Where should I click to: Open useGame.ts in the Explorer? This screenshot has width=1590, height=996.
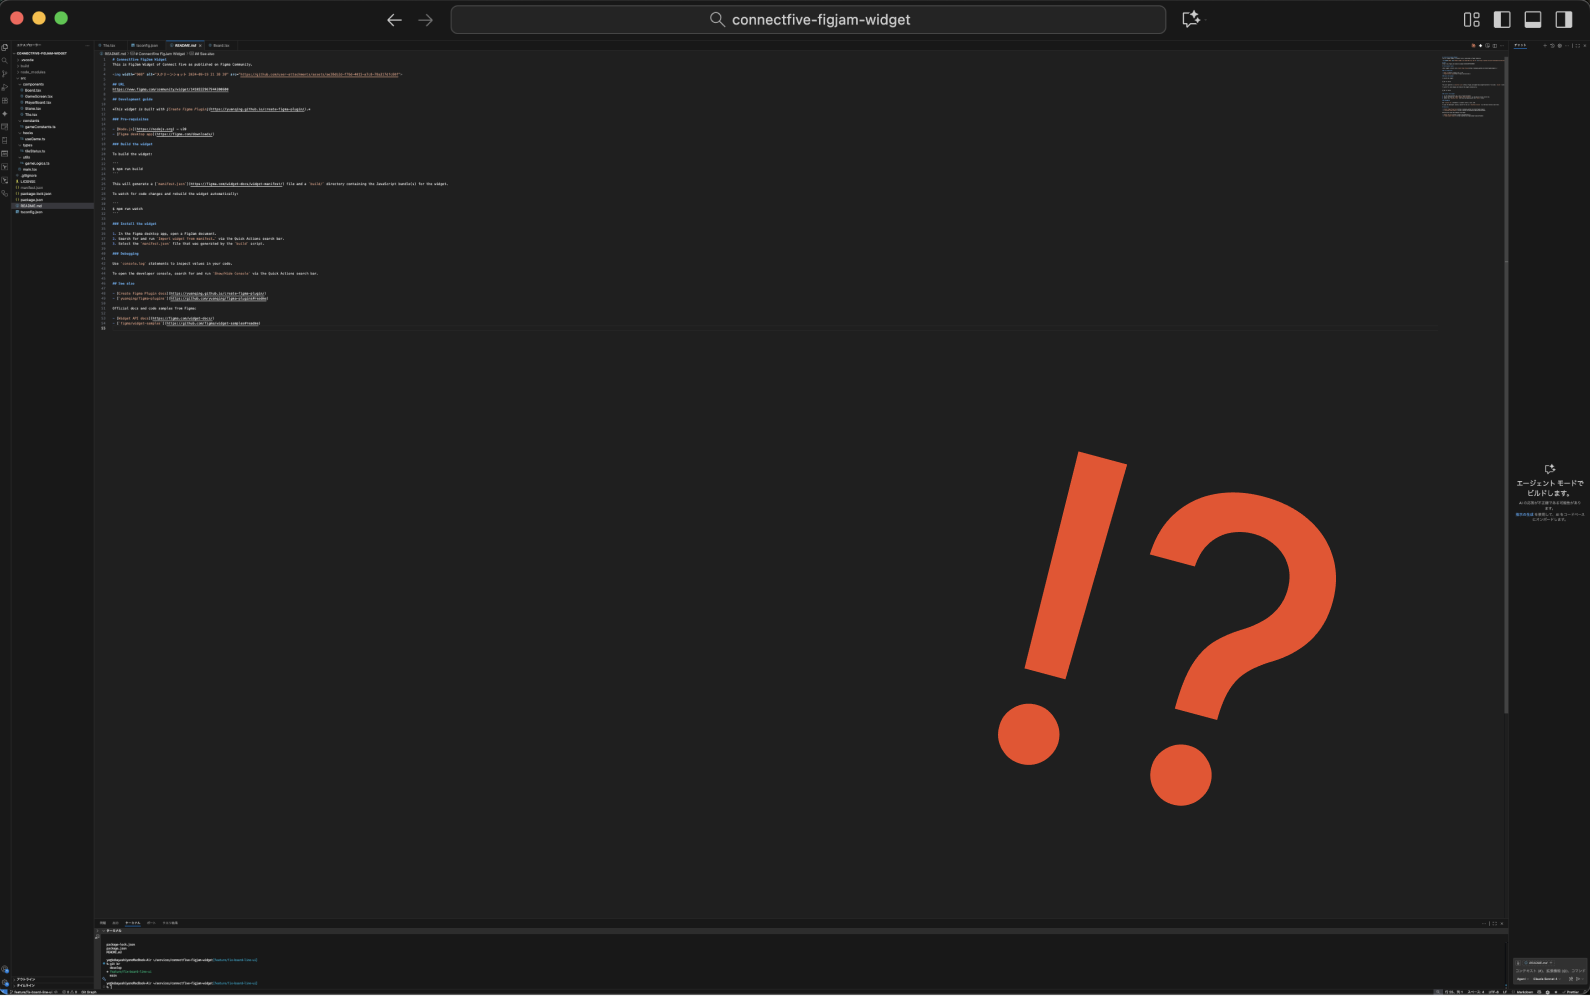click(33, 139)
